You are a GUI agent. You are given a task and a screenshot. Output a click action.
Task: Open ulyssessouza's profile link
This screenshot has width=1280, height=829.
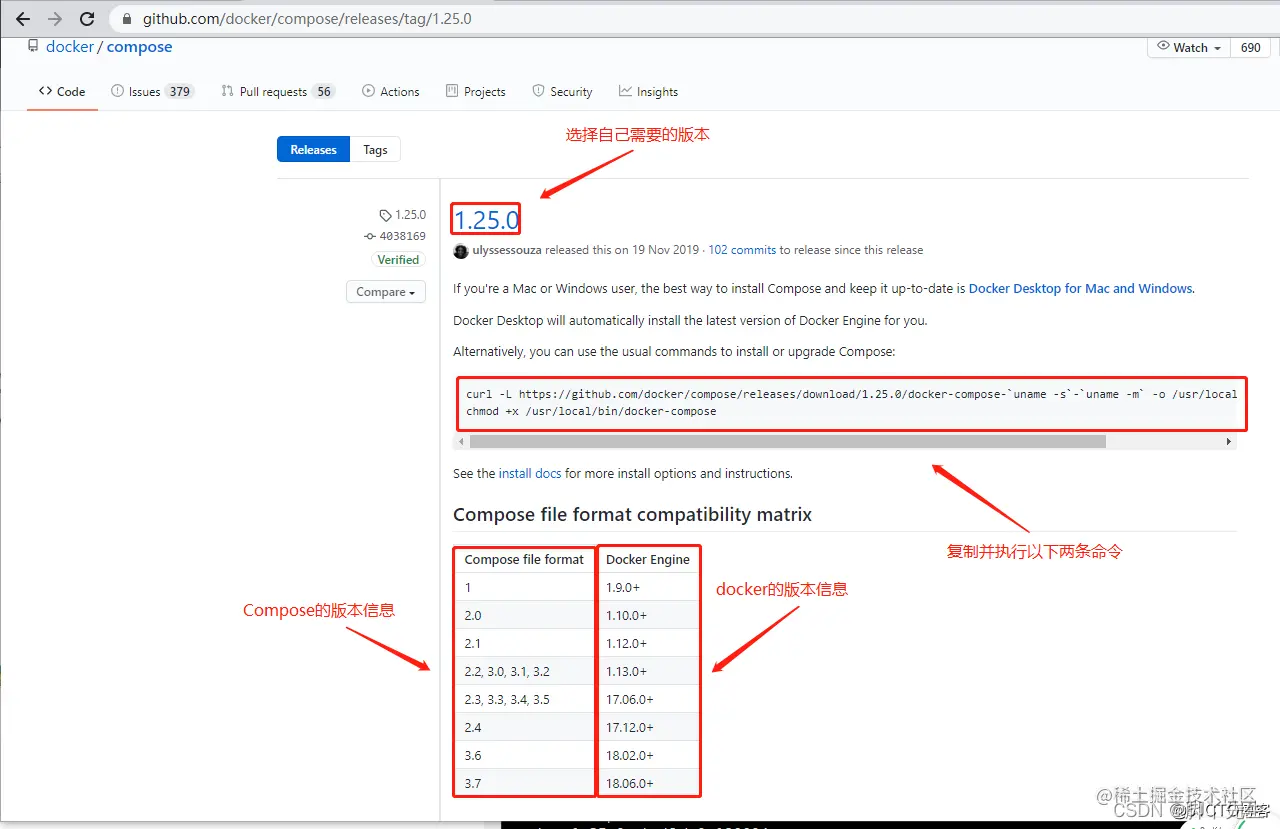506,250
